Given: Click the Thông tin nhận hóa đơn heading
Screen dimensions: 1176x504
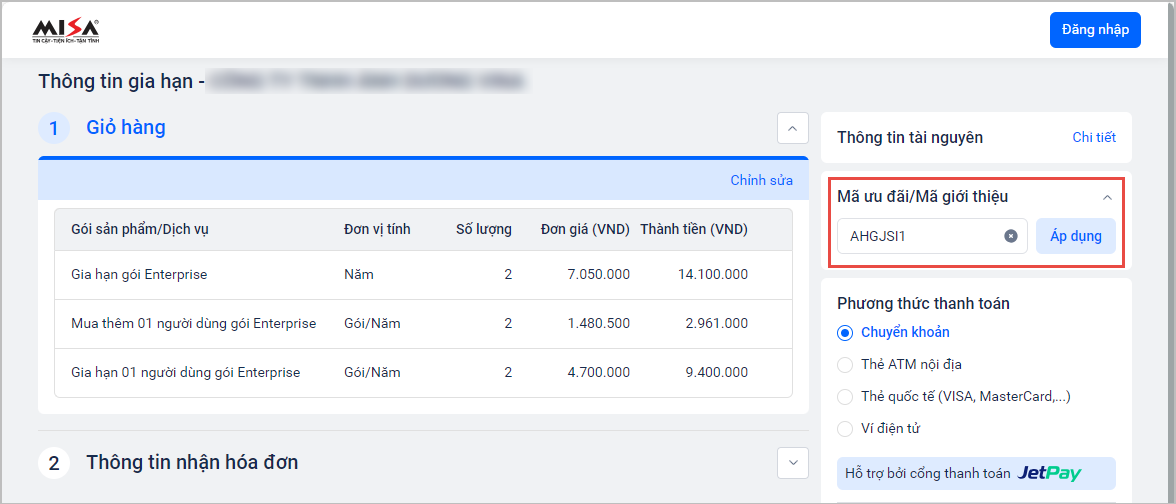Looking at the screenshot, I should [192, 462].
